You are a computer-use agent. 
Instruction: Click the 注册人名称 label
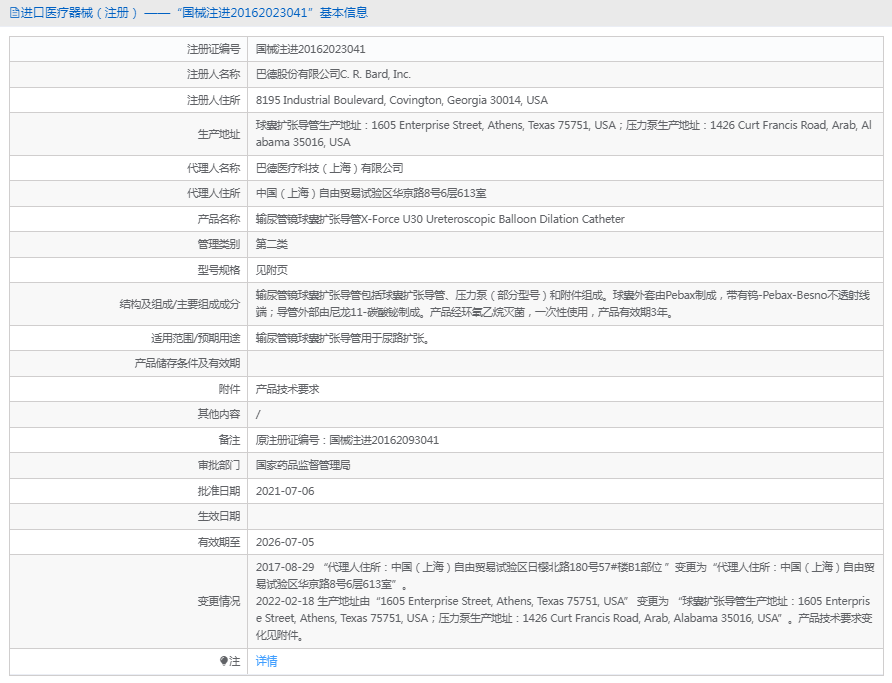pyautogui.click(x=213, y=74)
